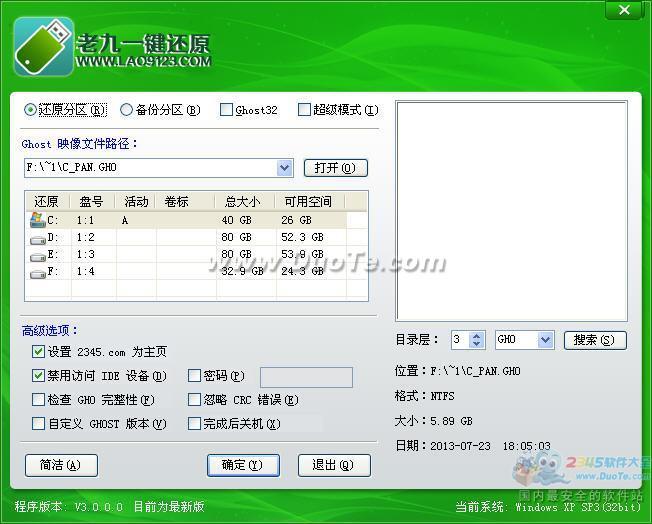Select the E: drive partition icon
This screenshot has width=652, height=524.
coord(37,254)
